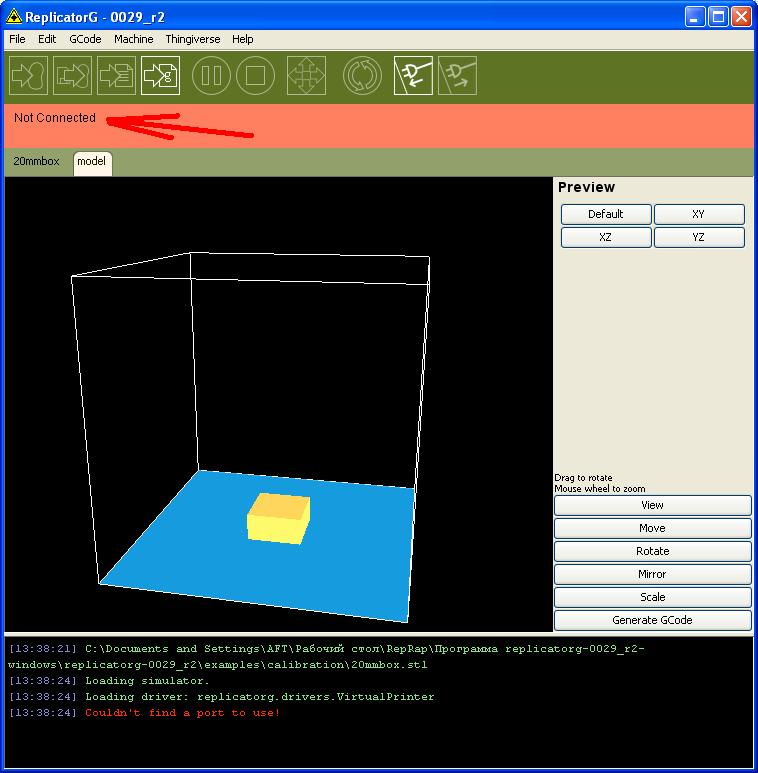The height and width of the screenshot is (773, 758).
Task: Switch preview to XY view
Action: click(x=698, y=214)
